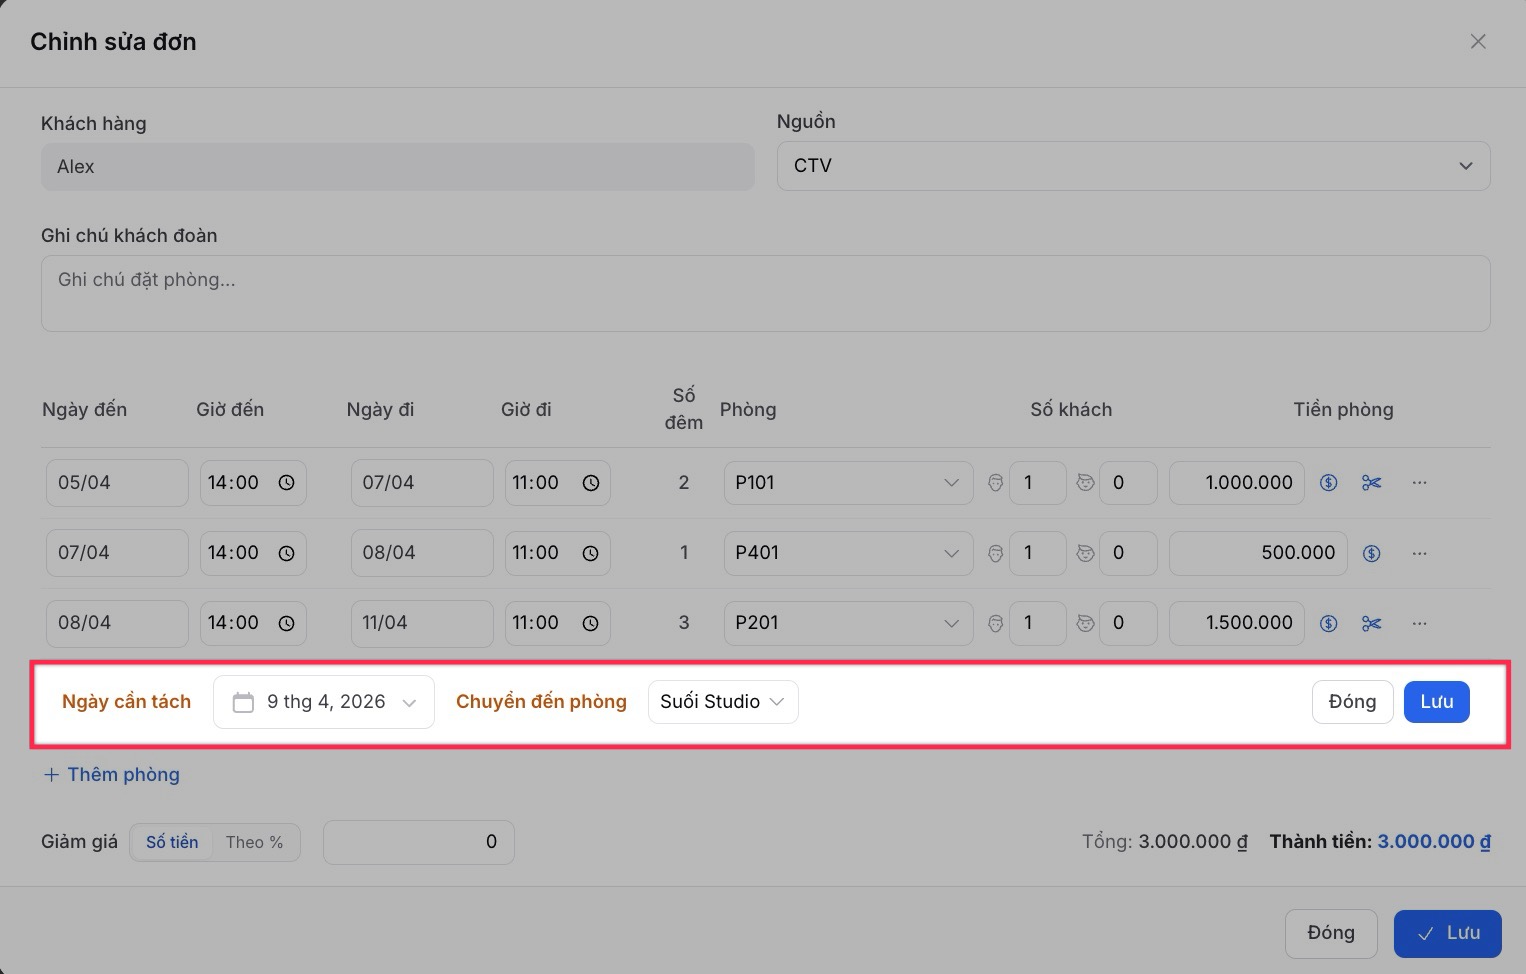
Task: Click the Đóng button in the split panel
Action: [1352, 702]
